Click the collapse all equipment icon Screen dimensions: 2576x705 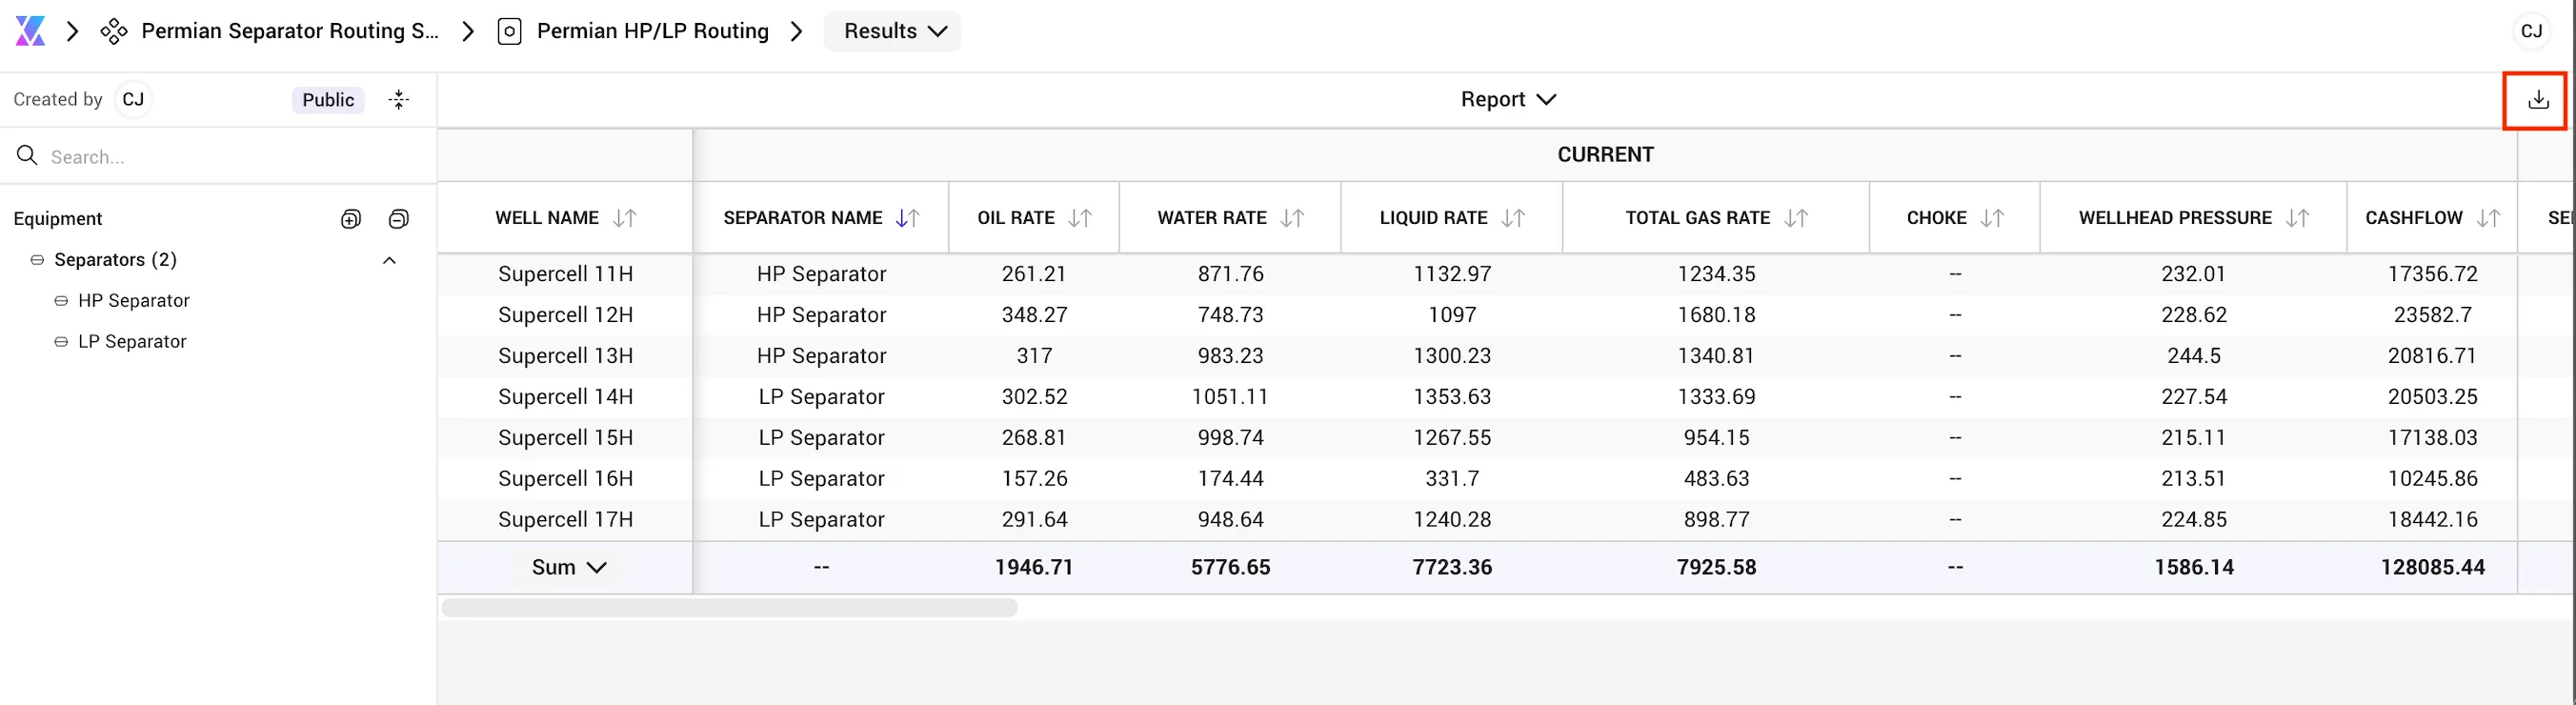coord(399,219)
